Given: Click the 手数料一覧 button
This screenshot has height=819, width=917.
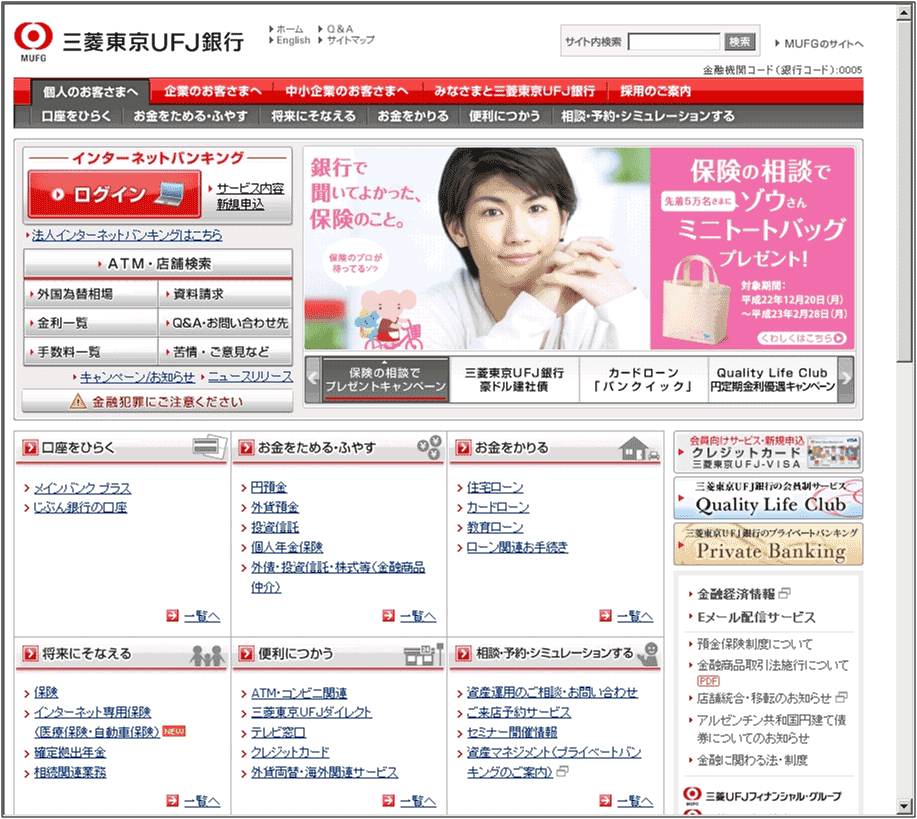Looking at the screenshot, I should (91, 352).
